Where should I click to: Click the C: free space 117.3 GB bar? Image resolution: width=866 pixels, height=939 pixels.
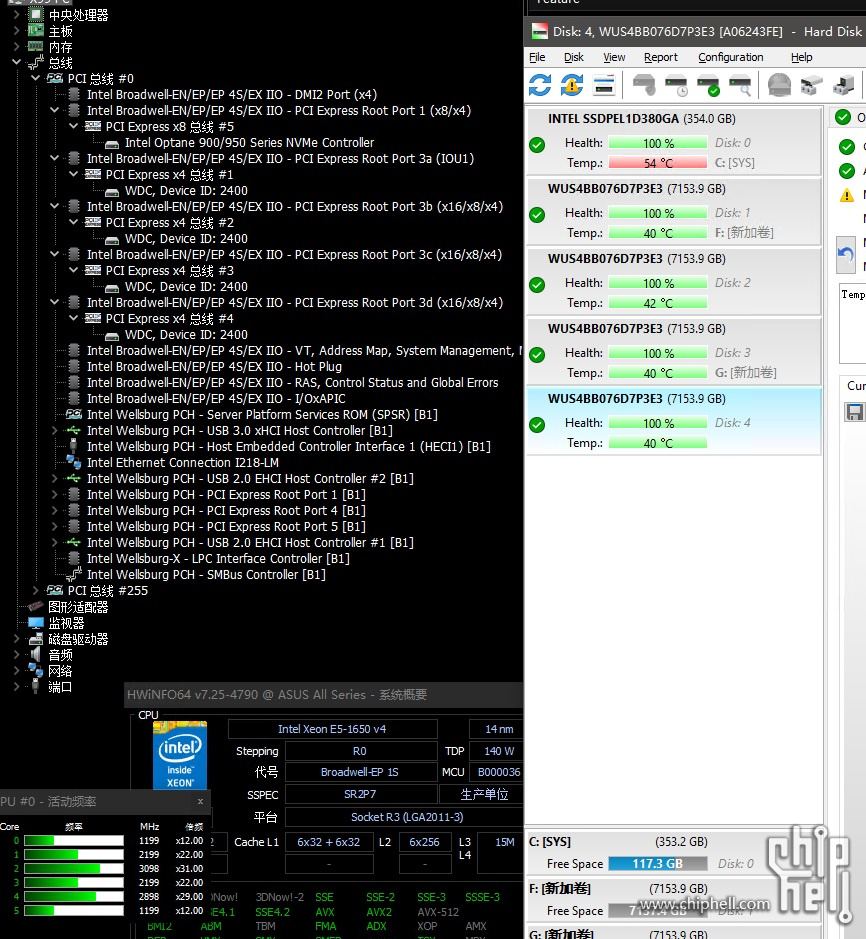pyautogui.click(x=658, y=864)
